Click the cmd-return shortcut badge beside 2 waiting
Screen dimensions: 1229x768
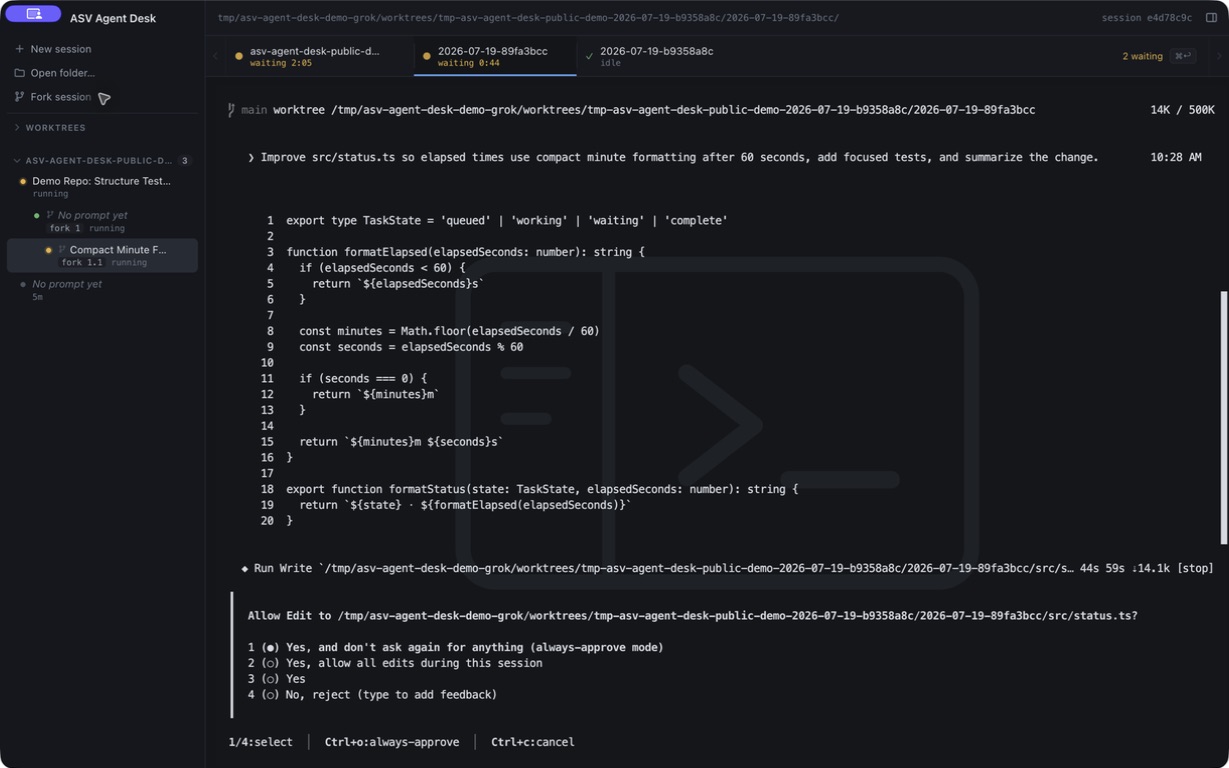[1183, 56]
